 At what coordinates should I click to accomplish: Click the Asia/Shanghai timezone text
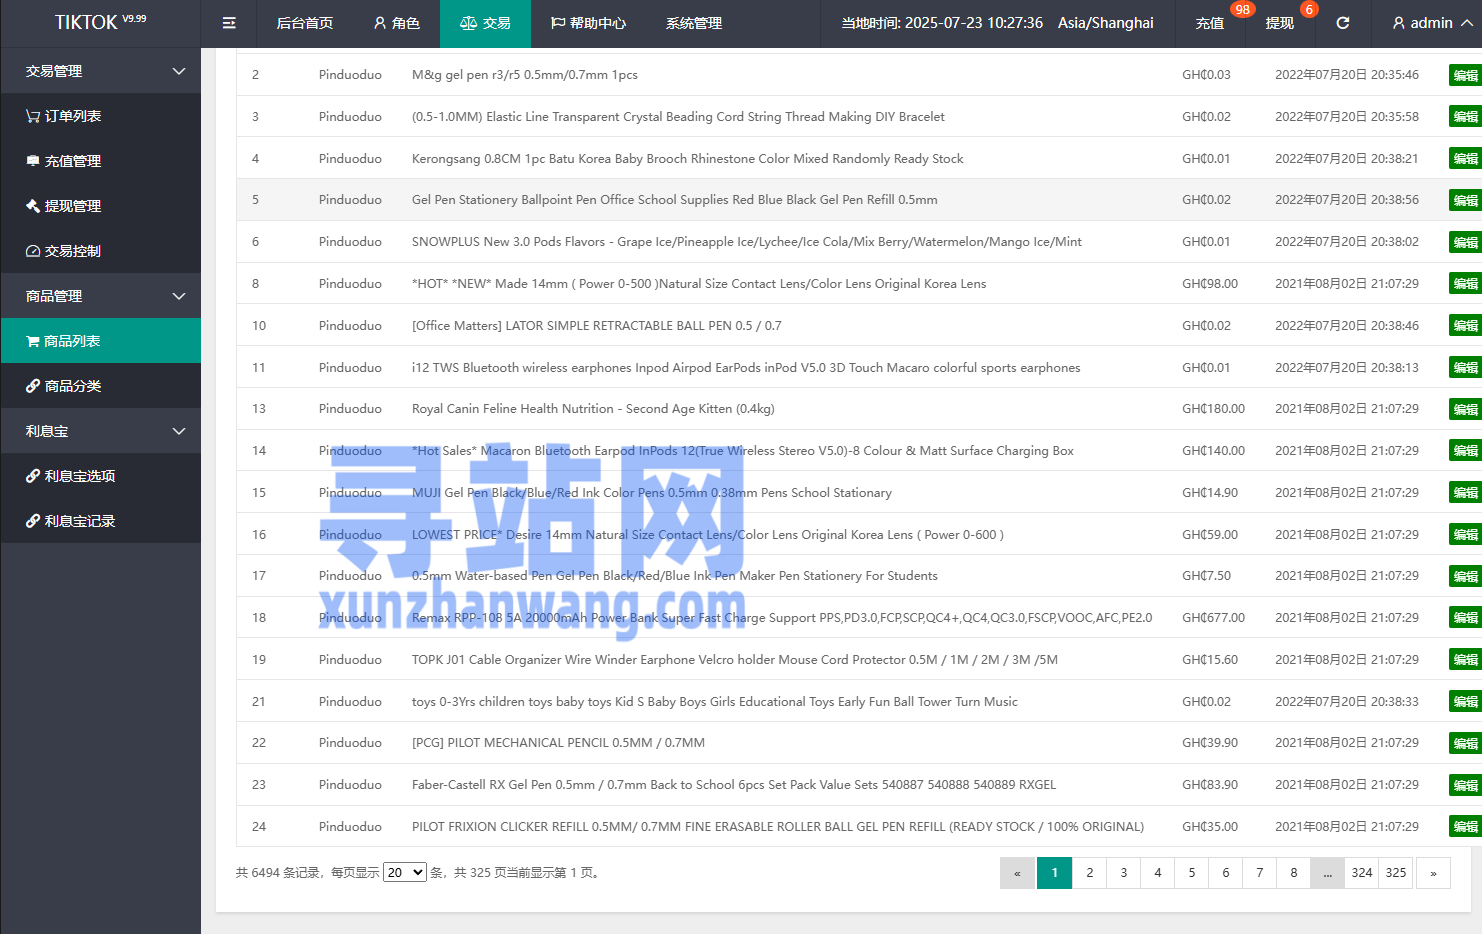(1106, 23)
